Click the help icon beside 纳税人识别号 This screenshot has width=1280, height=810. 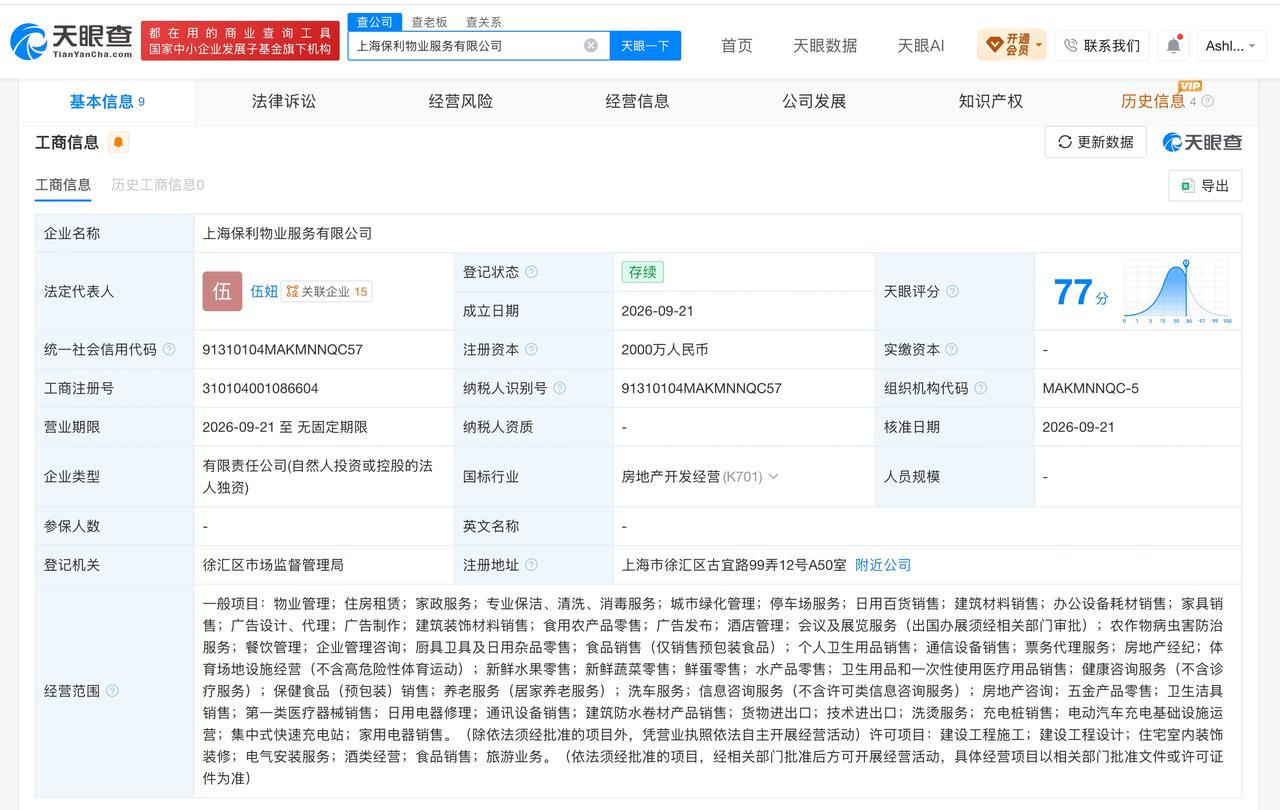tap(559, 388)
